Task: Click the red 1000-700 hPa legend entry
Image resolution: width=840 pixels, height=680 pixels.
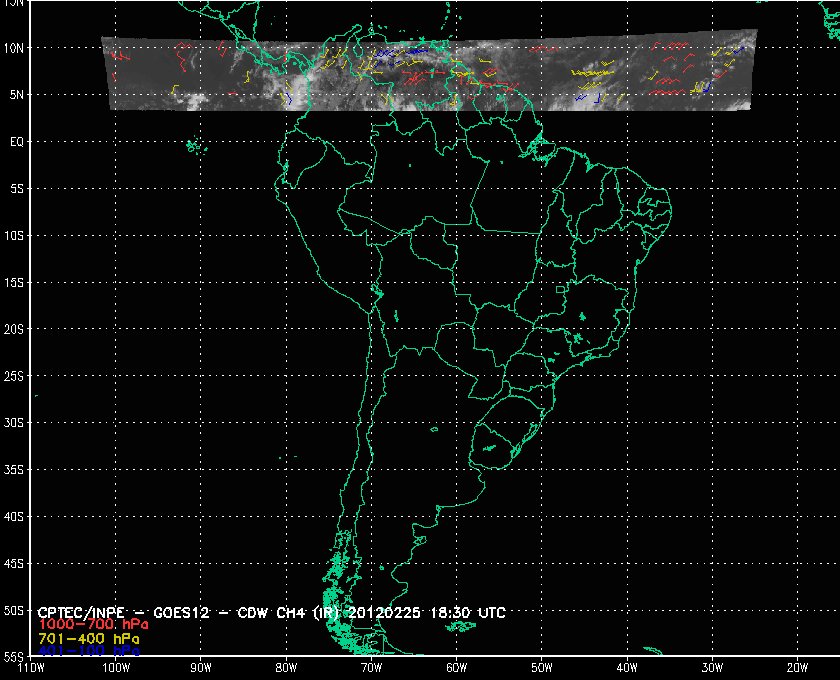Action: click(x=93, y=625)
